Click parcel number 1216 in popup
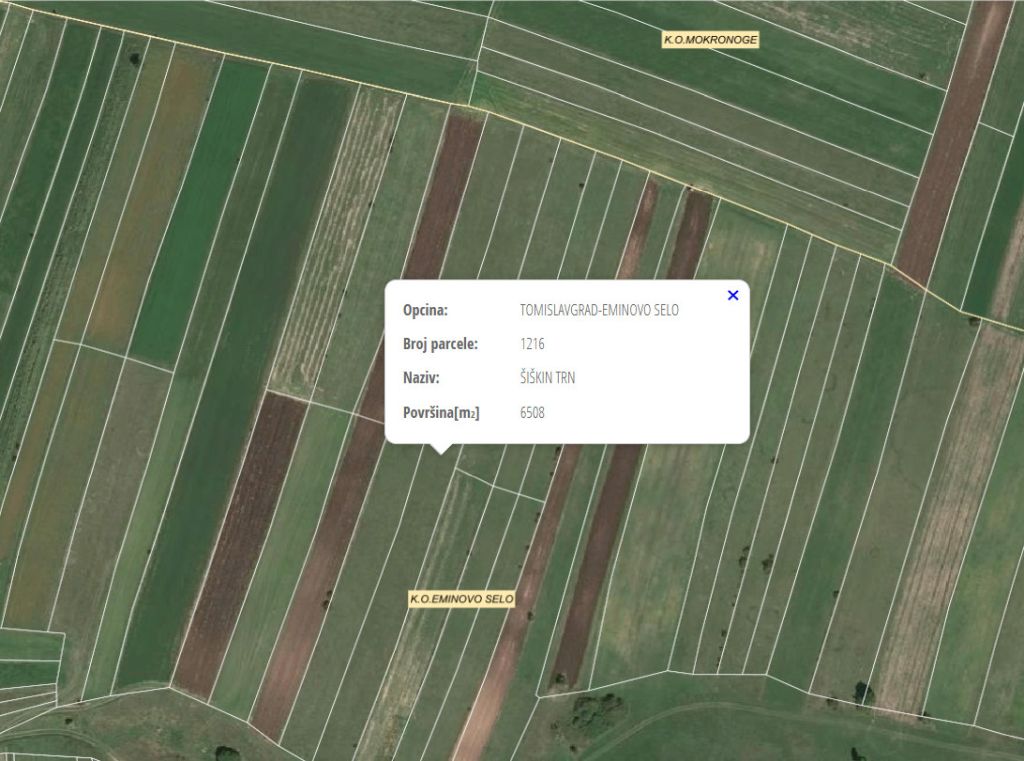 click(x=532, y=344)
